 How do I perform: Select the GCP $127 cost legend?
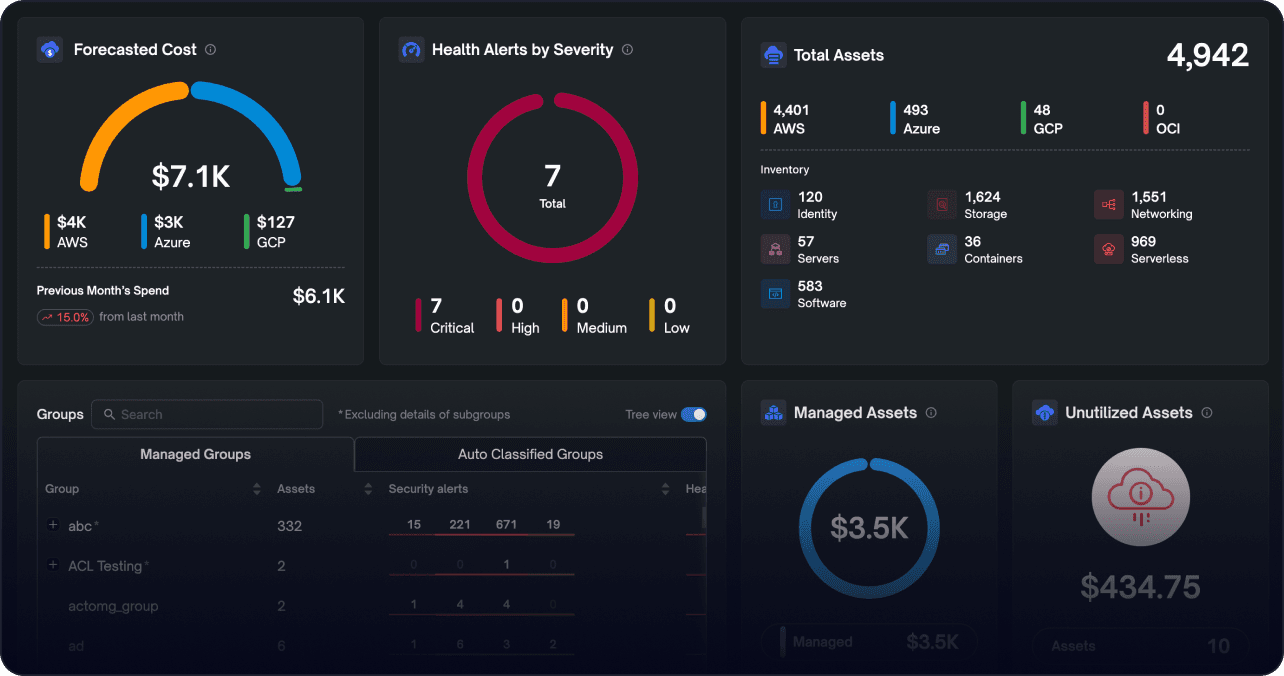[269, 231]
